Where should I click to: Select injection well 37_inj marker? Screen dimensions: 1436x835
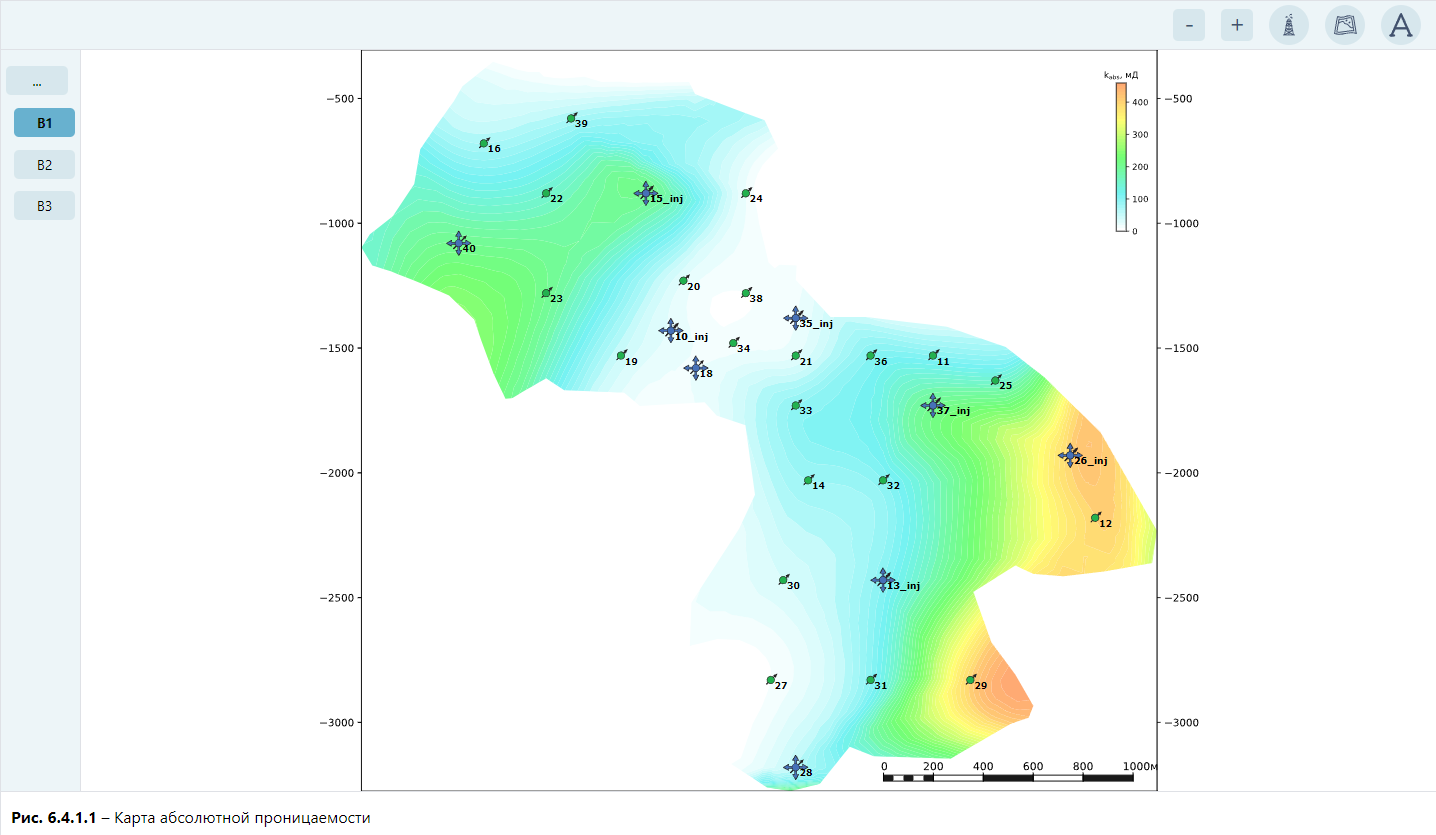pos(933,405)
